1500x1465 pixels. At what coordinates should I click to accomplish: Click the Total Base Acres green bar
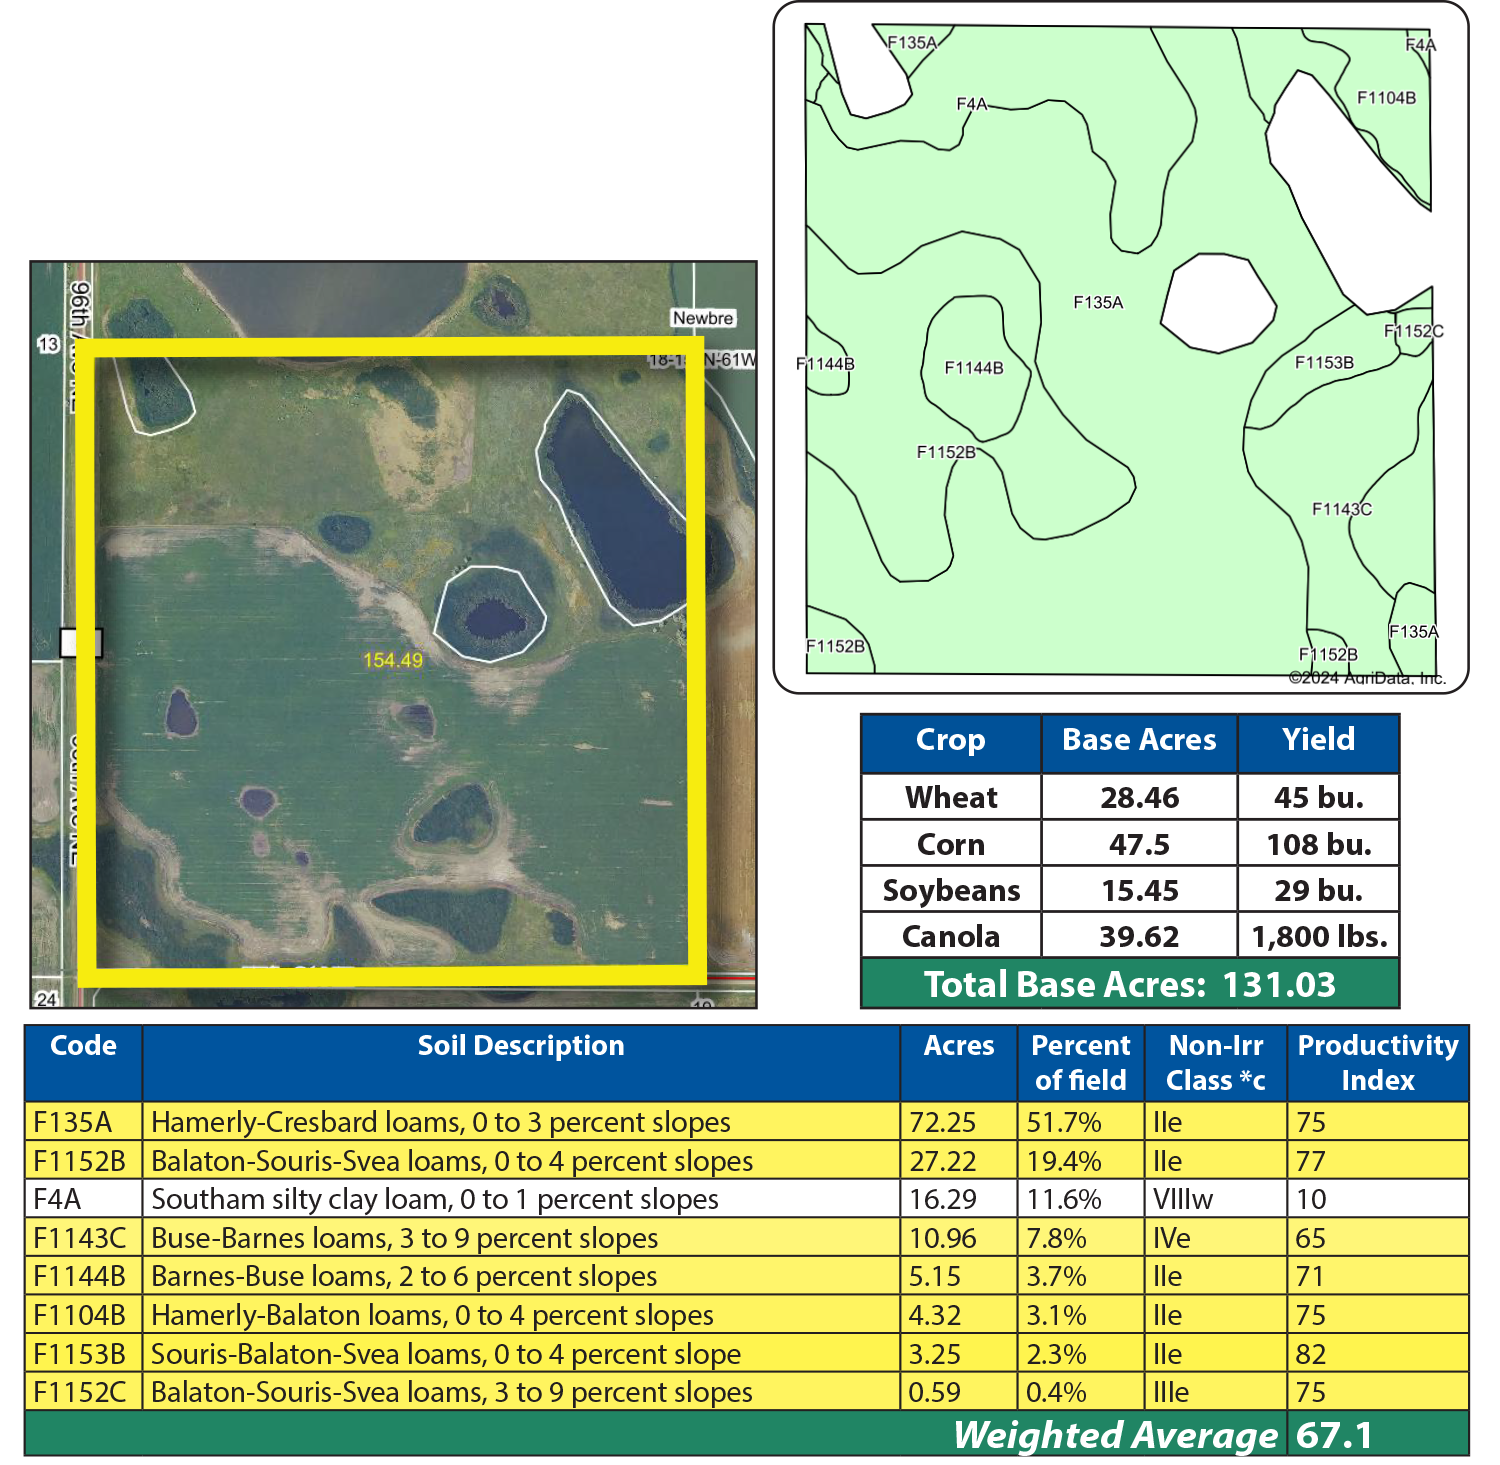(x=1129, y=984)
